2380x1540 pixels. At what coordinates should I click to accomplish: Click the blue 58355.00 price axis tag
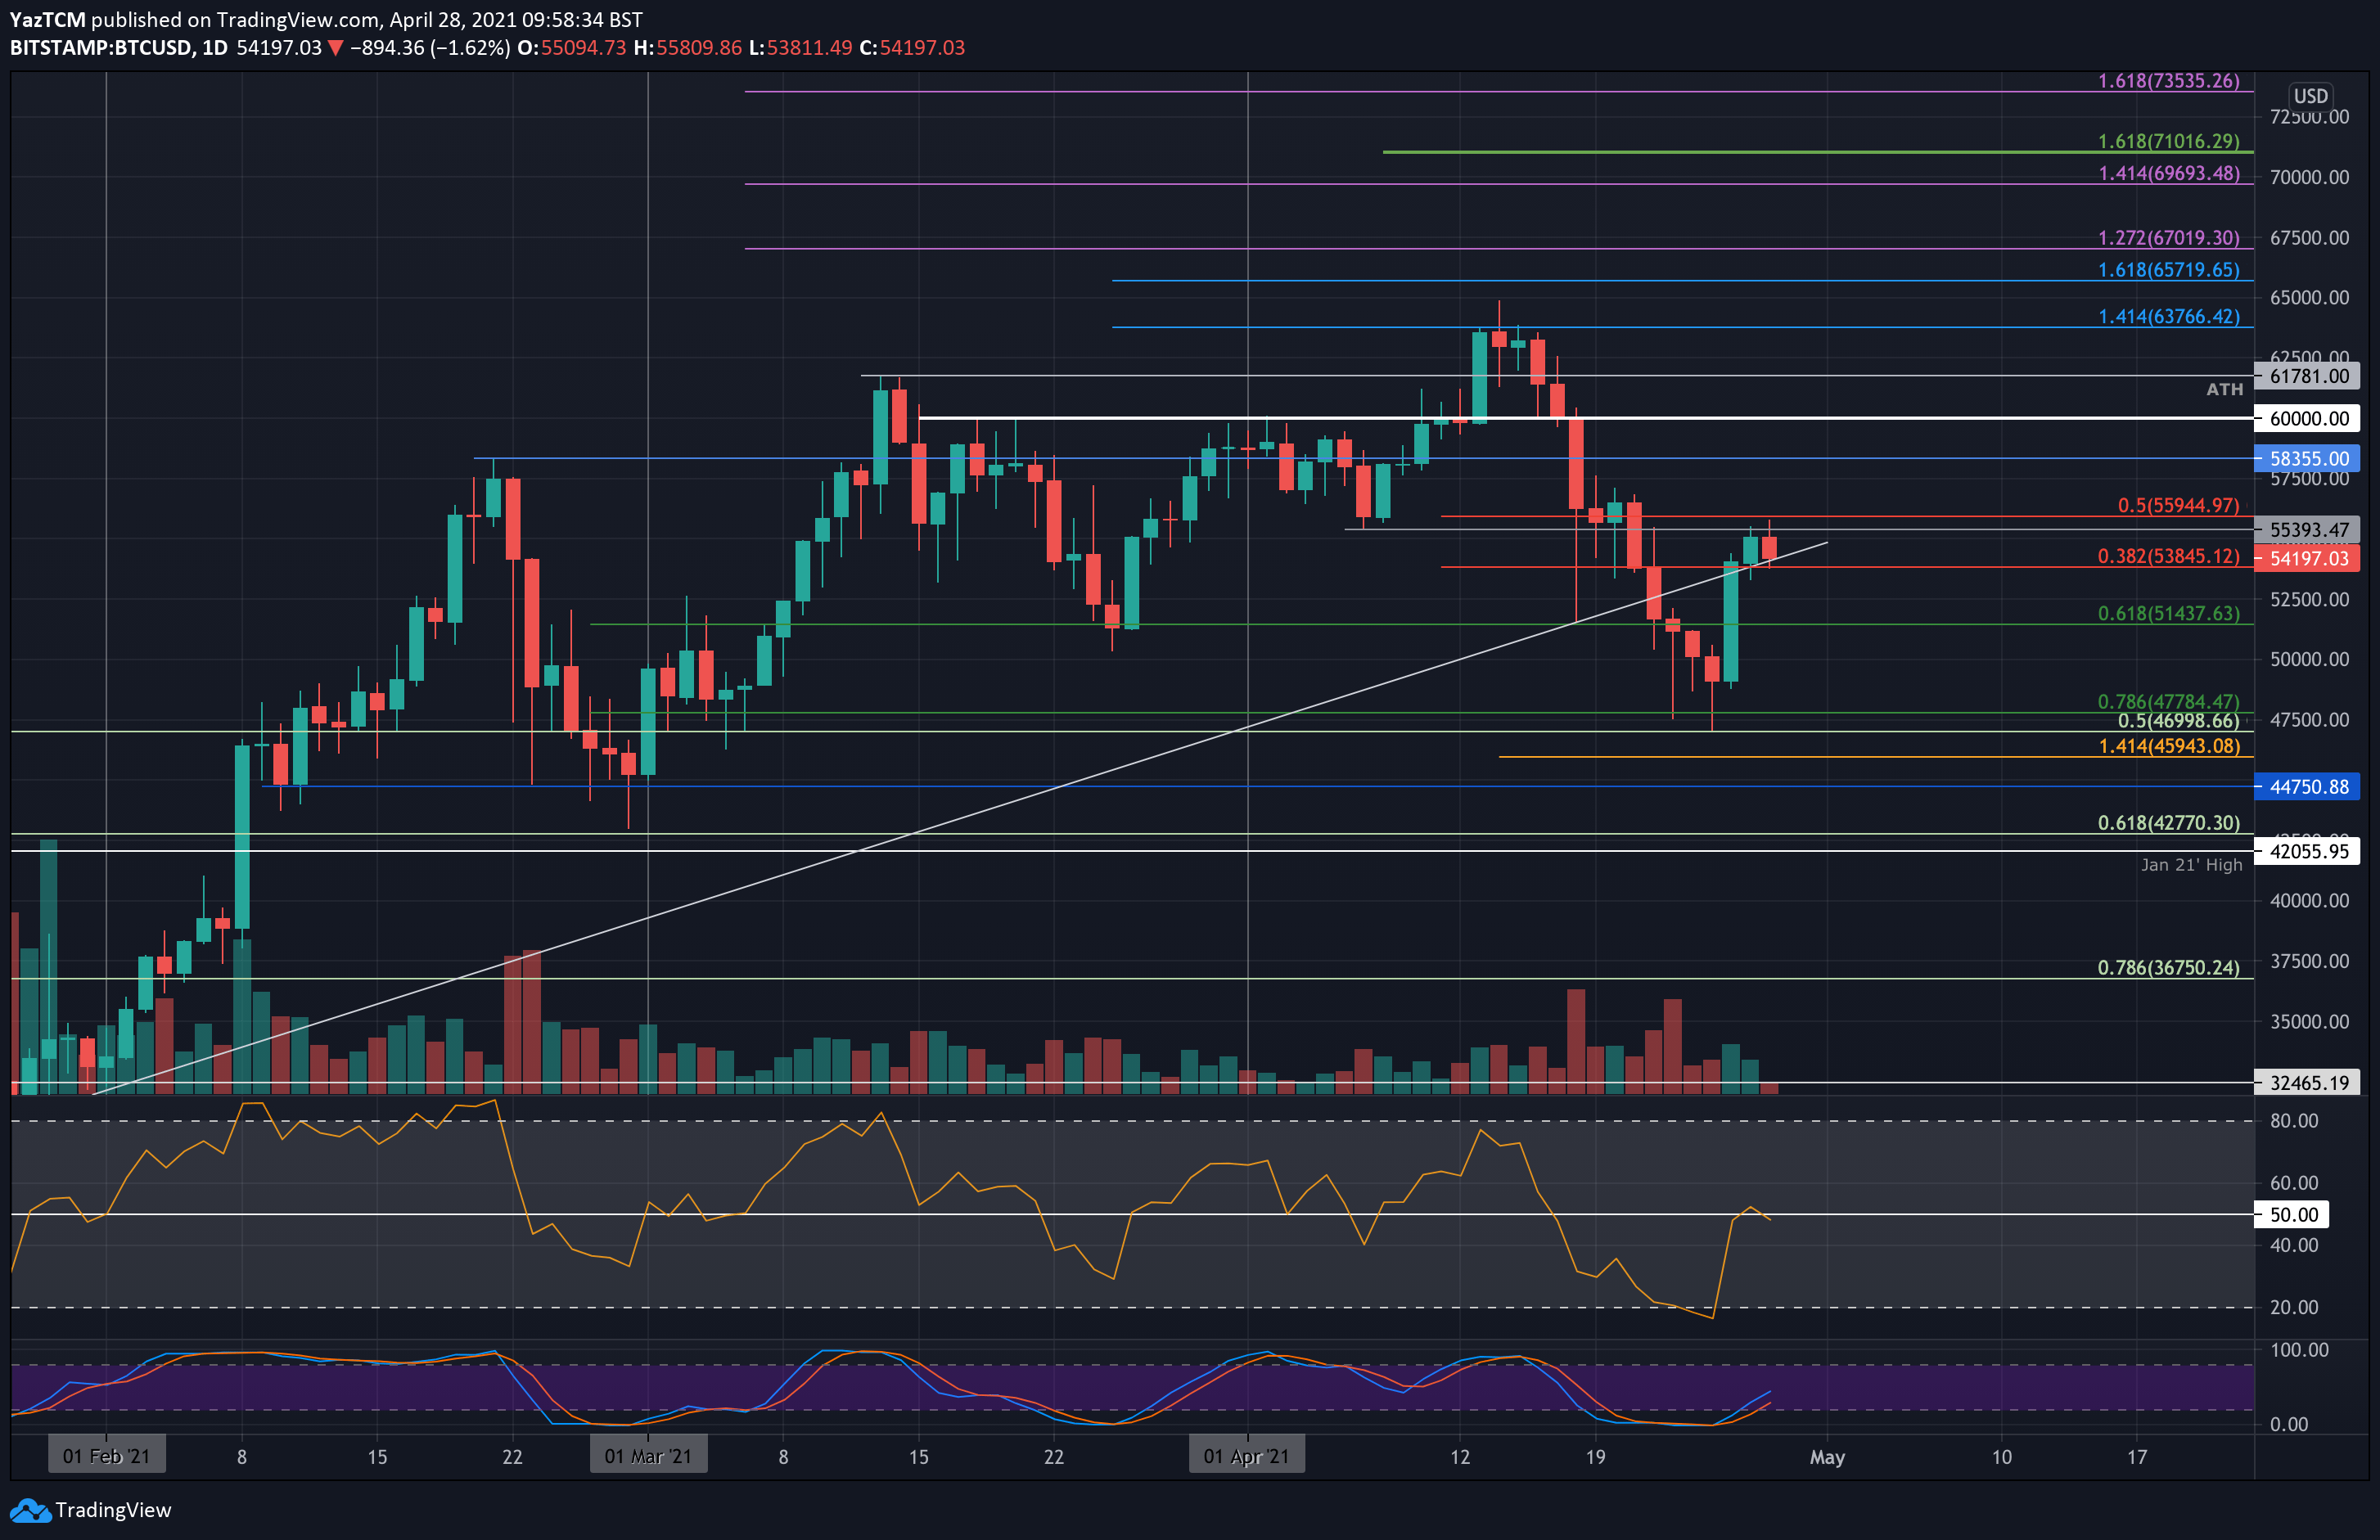pos(2307,459)
